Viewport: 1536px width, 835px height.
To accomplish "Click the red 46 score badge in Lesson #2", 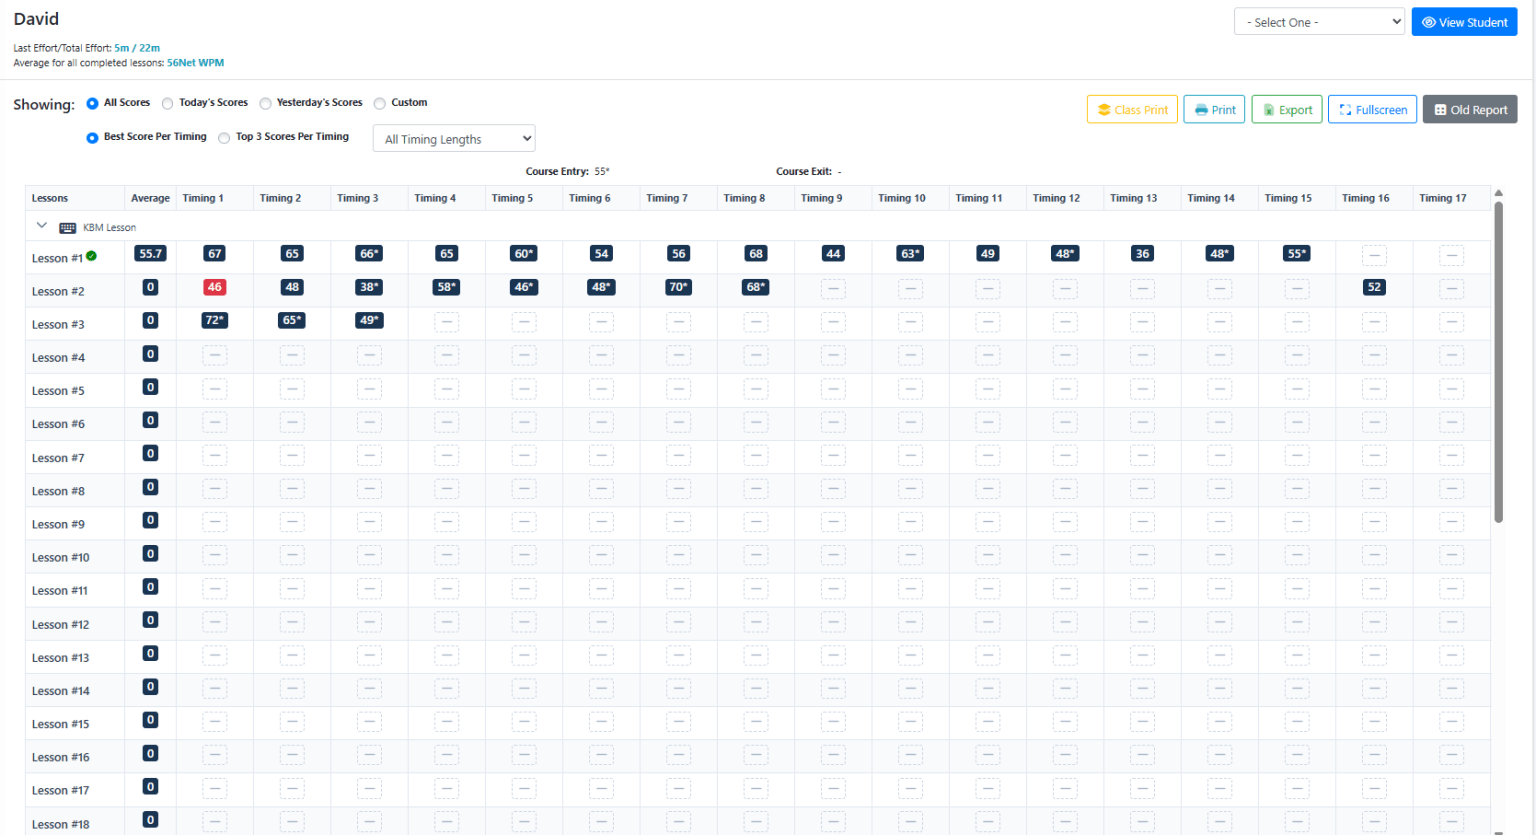I will [214, 287].
